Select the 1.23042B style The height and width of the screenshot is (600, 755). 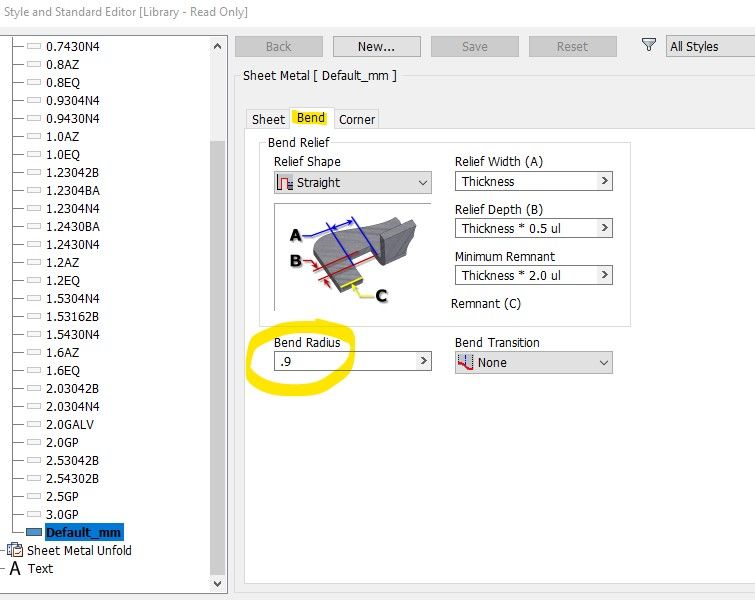tap(72, 172)
